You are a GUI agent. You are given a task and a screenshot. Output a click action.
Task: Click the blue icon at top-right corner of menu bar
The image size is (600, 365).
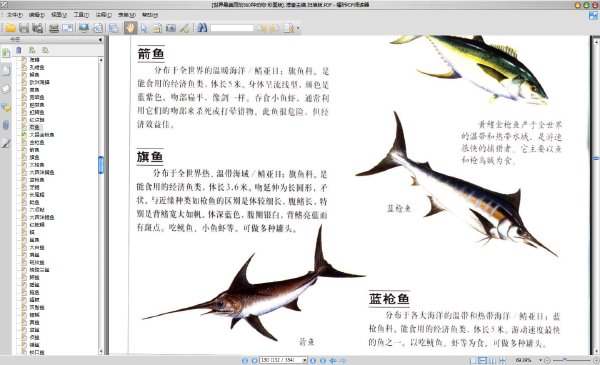[593, 15]
